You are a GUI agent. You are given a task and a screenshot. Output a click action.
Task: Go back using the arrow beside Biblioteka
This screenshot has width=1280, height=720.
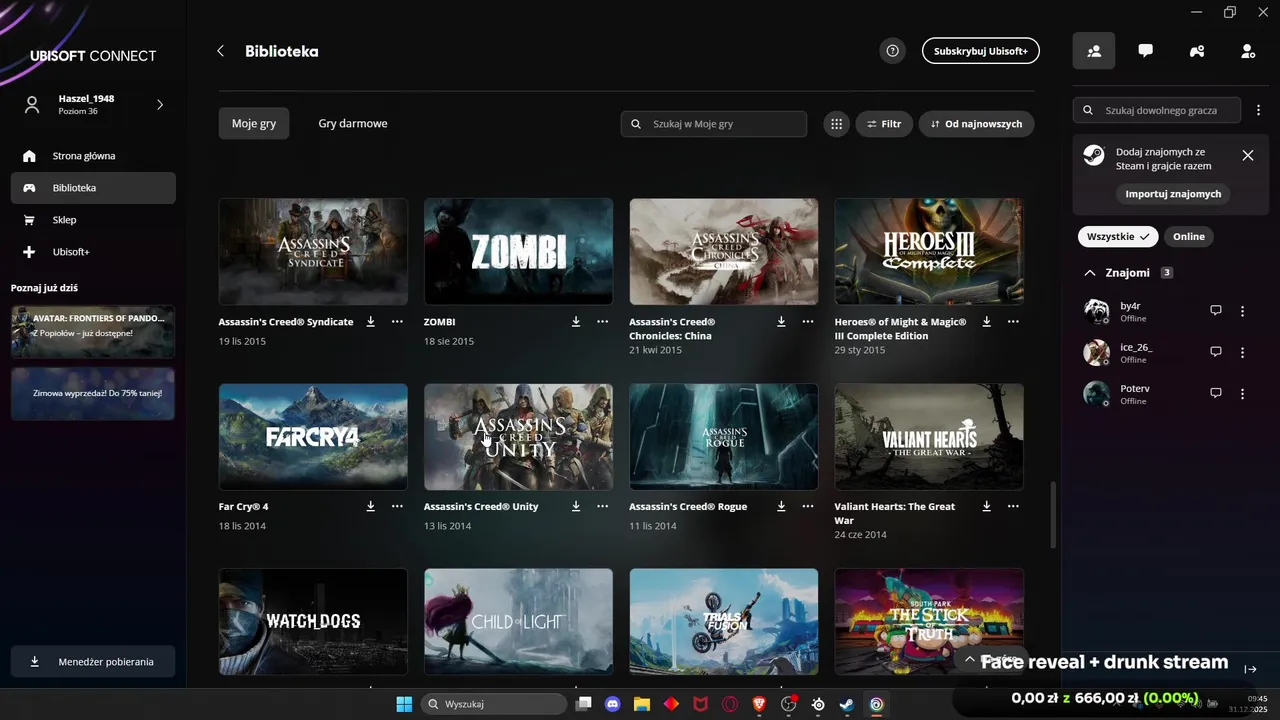221,51
